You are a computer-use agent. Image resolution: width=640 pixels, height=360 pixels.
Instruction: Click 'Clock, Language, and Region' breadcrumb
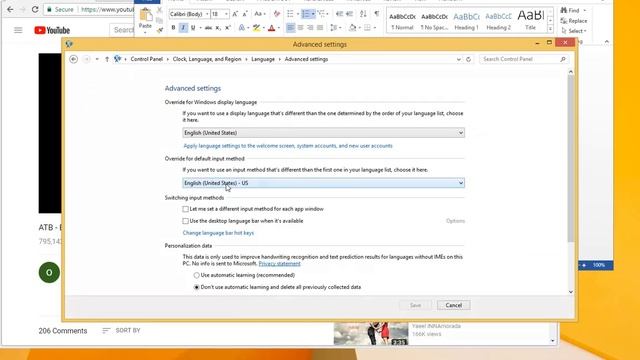[x=207, y=59]
